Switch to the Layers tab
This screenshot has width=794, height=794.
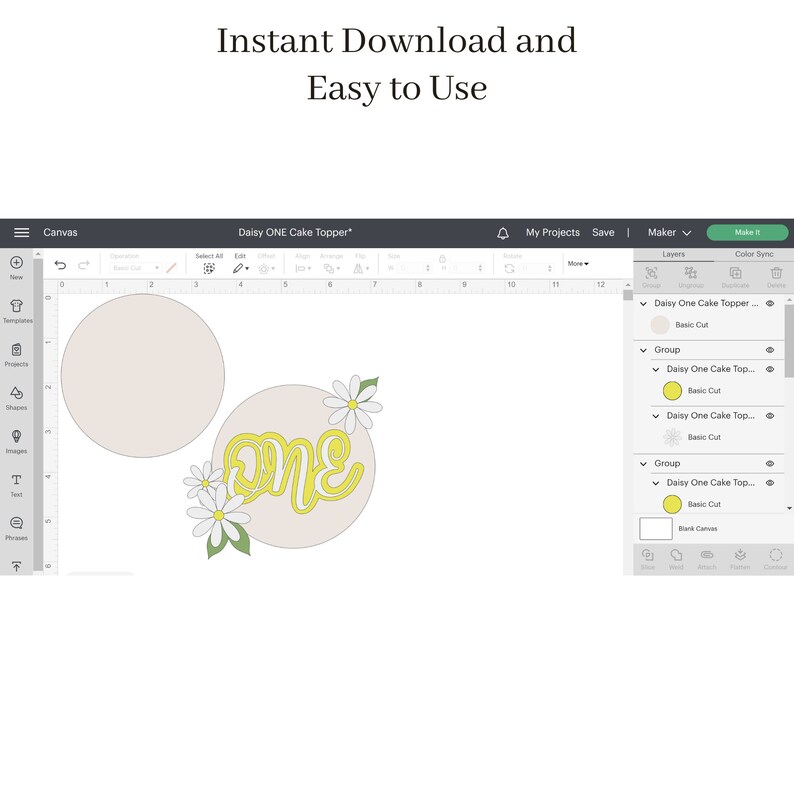673,254
